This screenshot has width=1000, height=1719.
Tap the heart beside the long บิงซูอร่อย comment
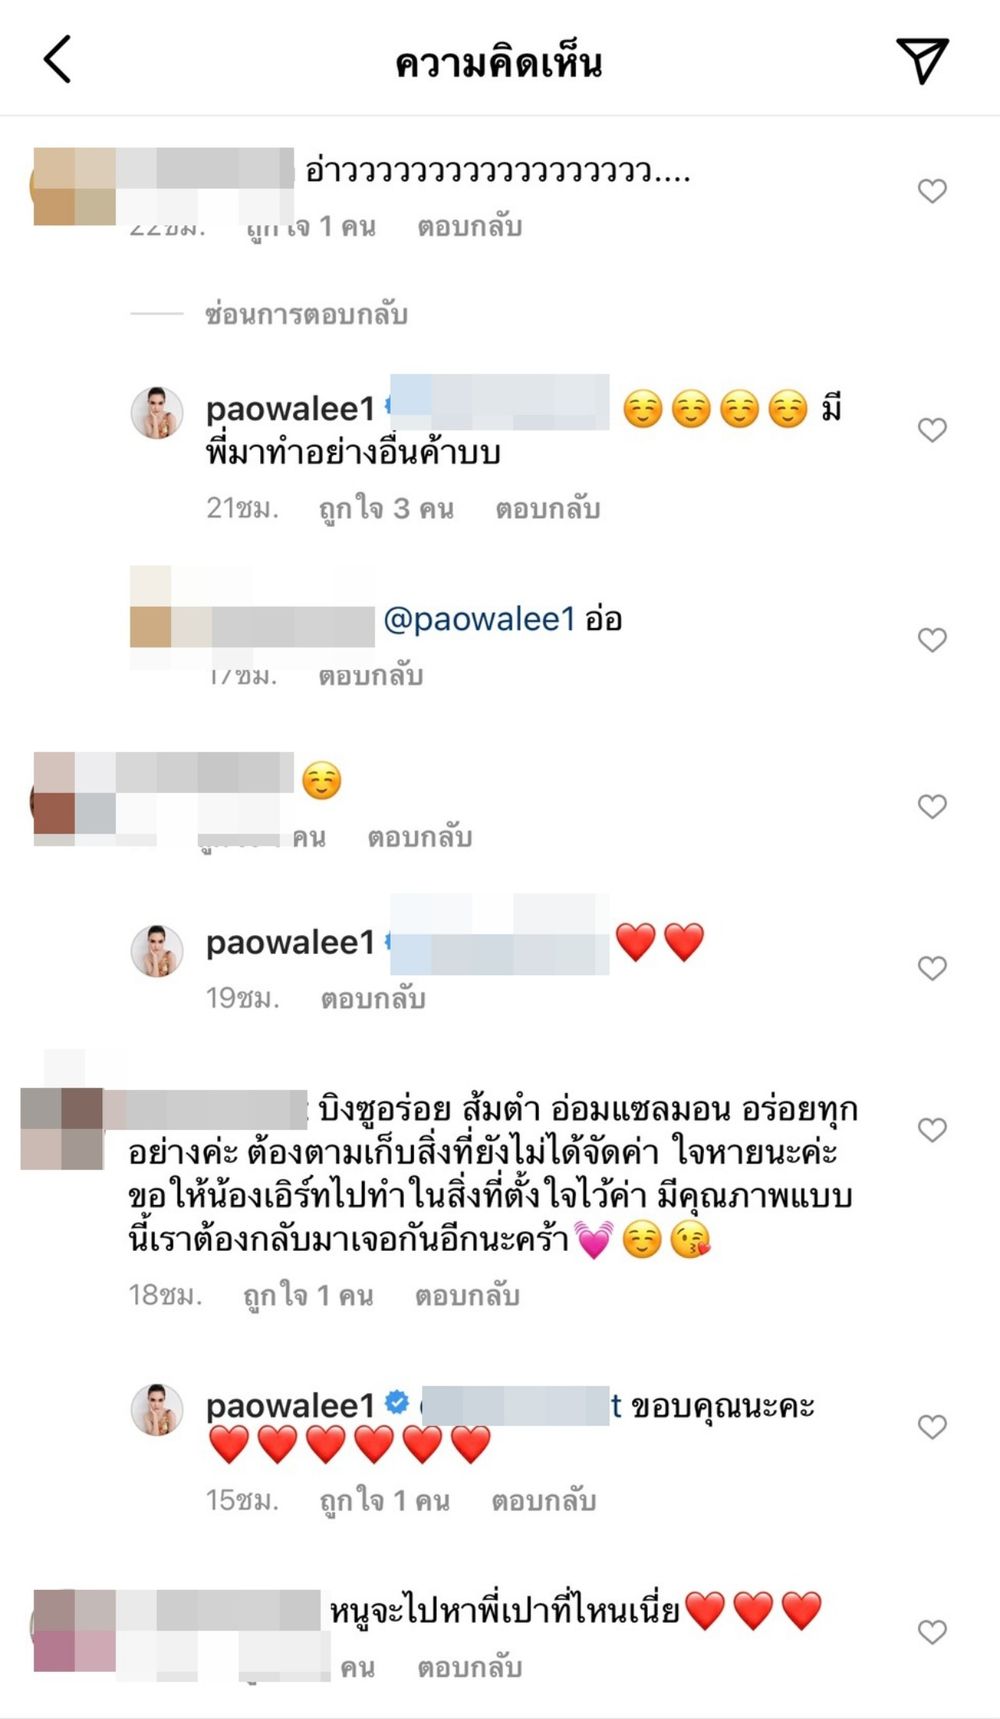(x=932, y=1130)
